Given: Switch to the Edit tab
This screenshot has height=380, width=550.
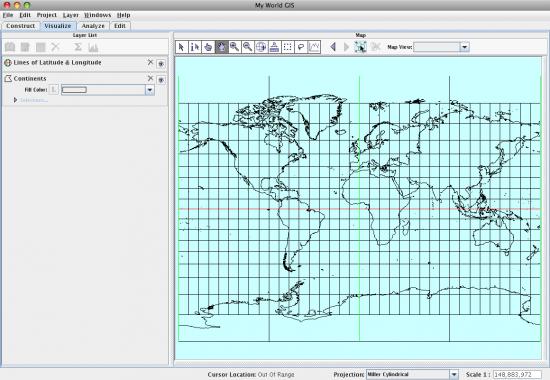Looking at the screenshot, I should click(x=120, y=26).
